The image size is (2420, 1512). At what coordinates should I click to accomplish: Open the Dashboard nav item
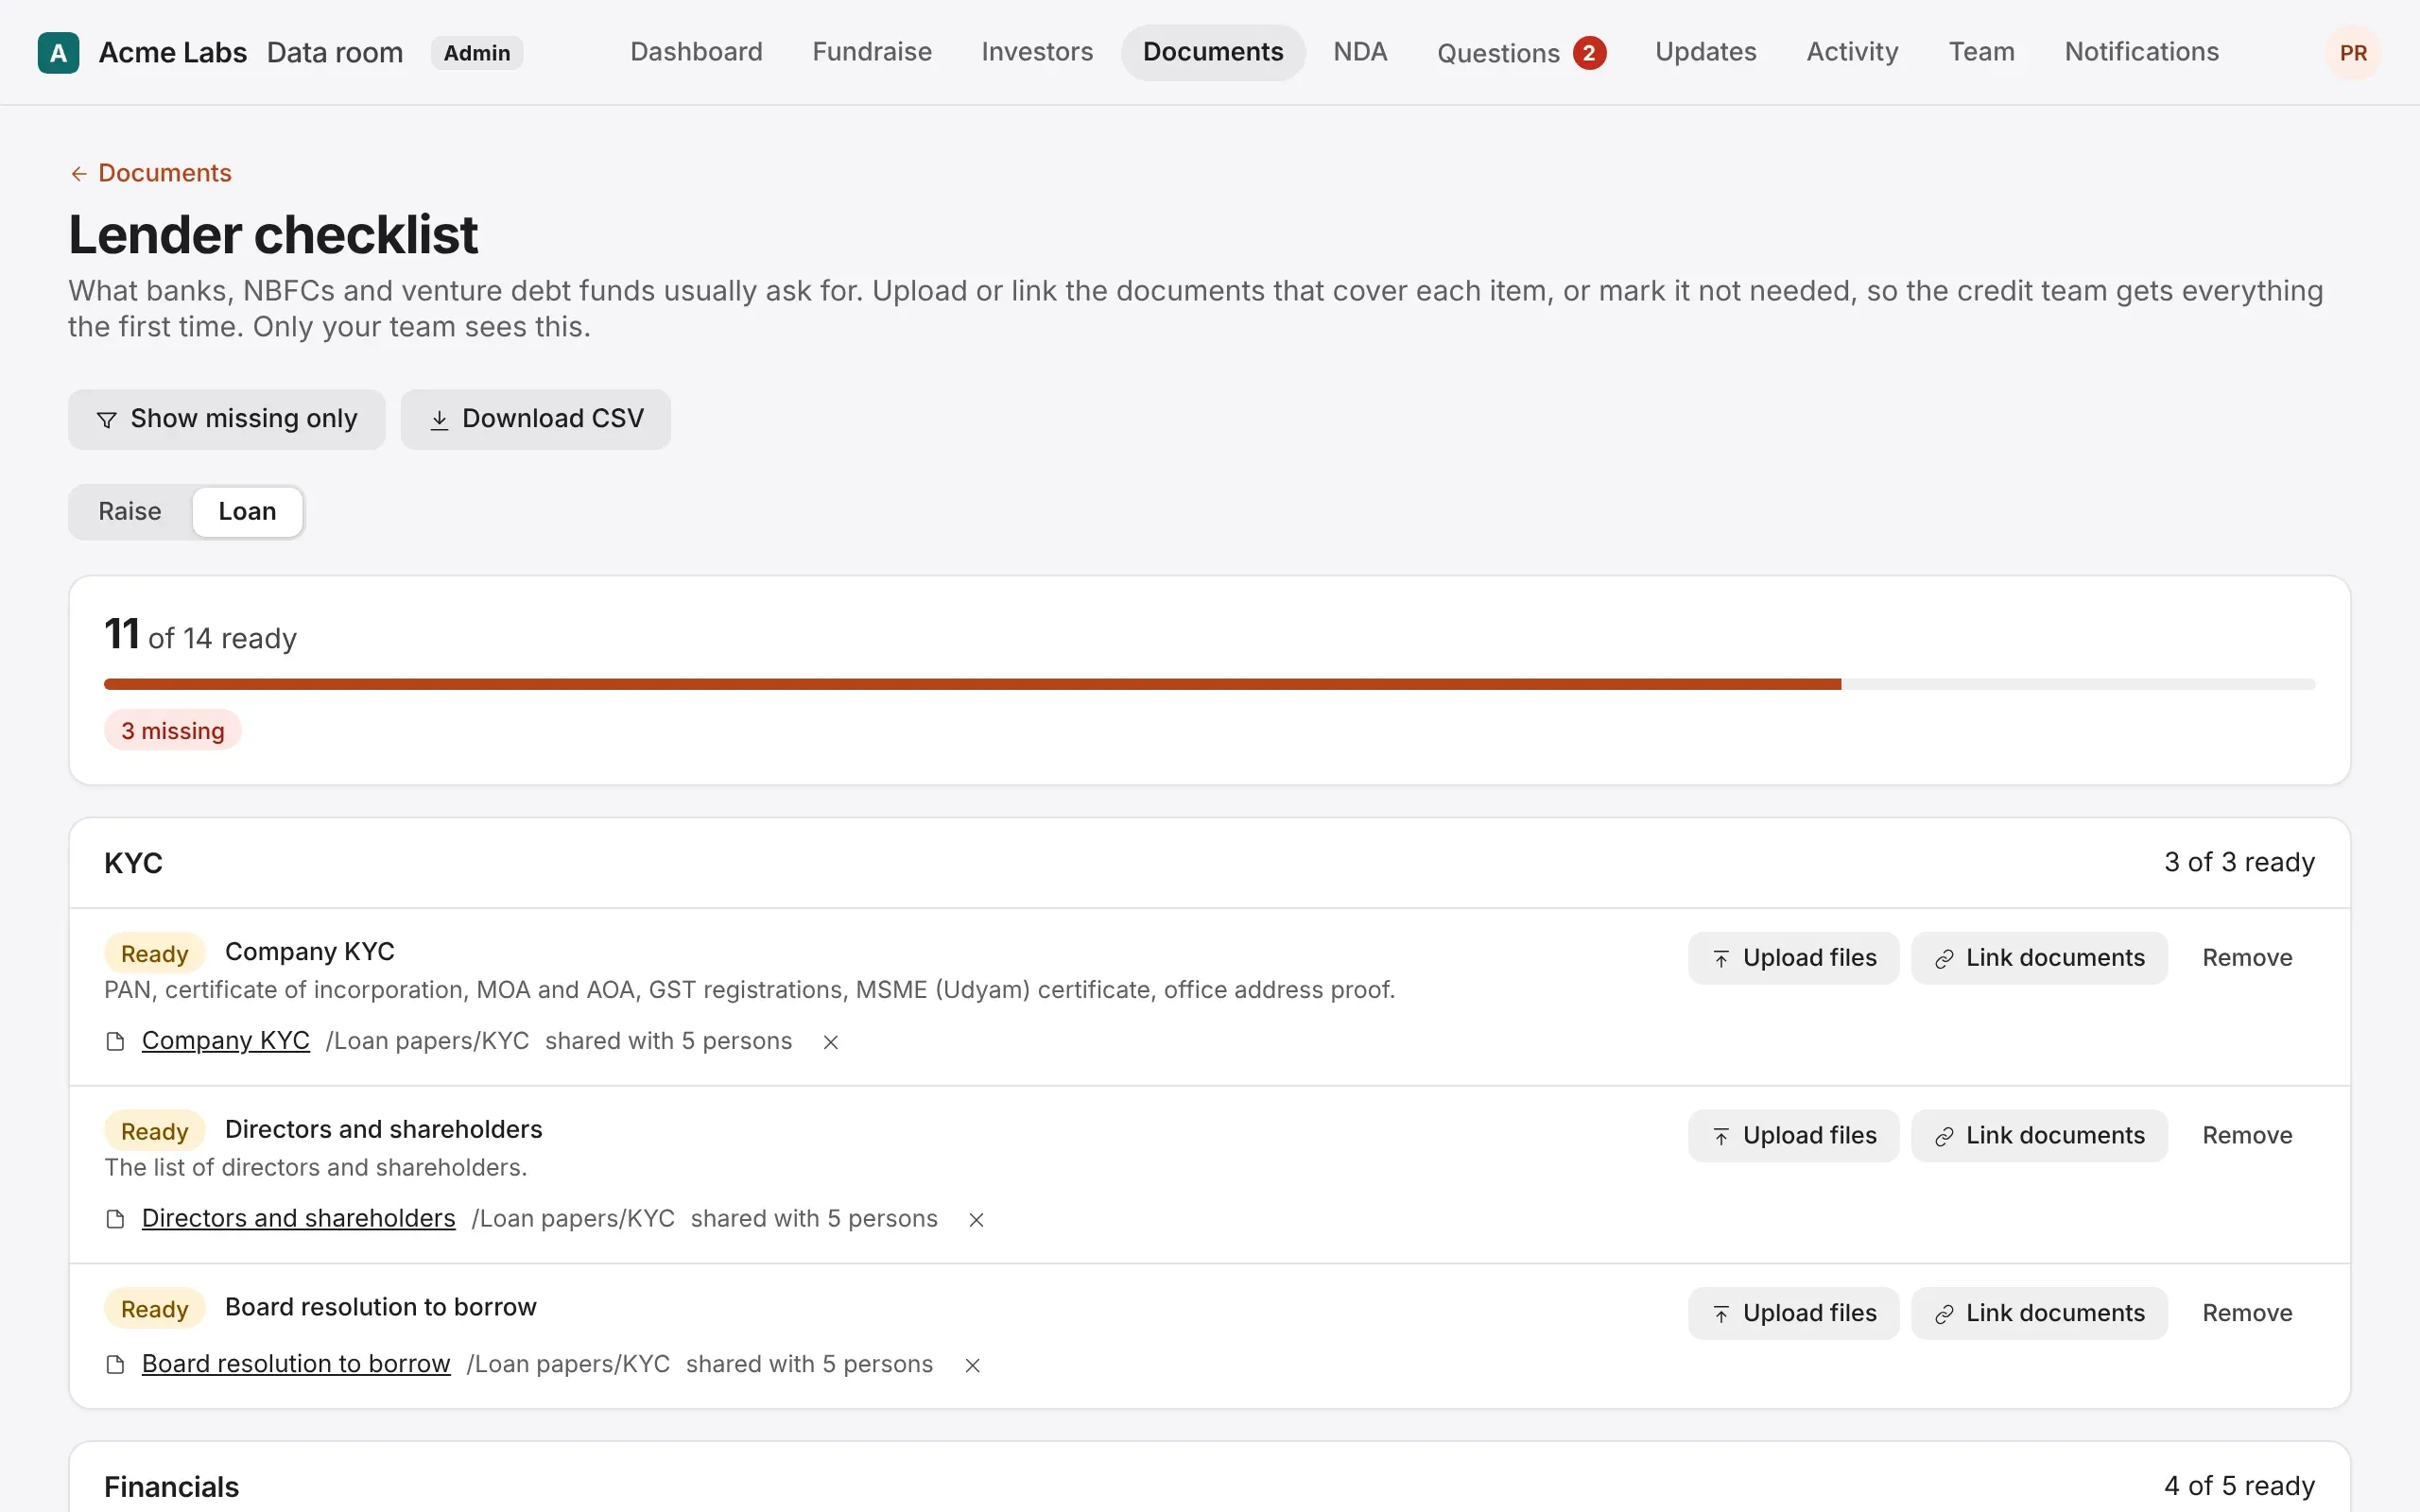[697, 52]
